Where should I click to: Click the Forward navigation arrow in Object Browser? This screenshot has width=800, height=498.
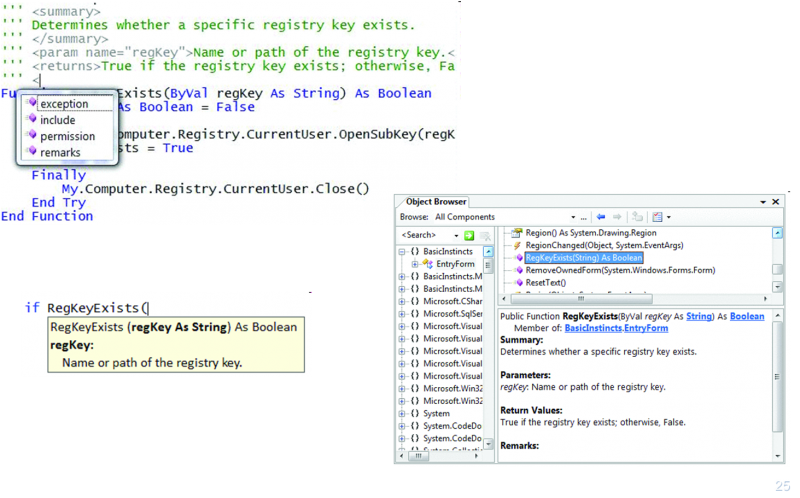click(615, 217)
